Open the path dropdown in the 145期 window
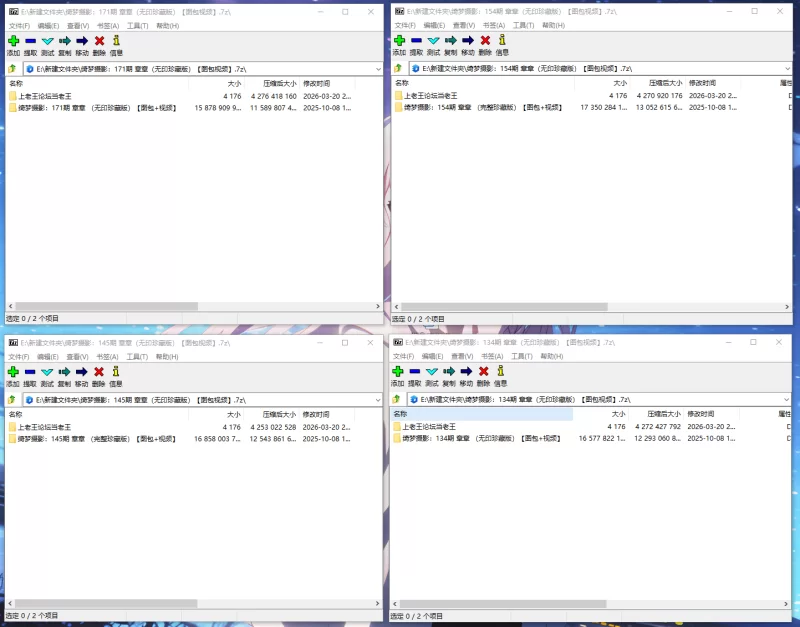 [377, 399]
